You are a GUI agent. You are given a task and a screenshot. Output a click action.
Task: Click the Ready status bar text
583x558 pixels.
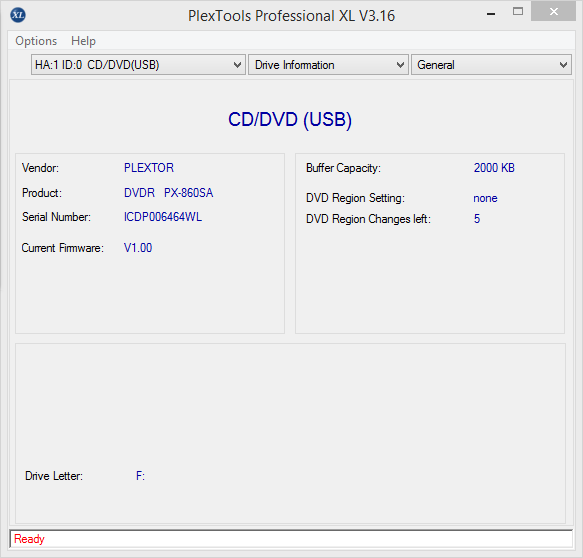(x=29, y=539)
